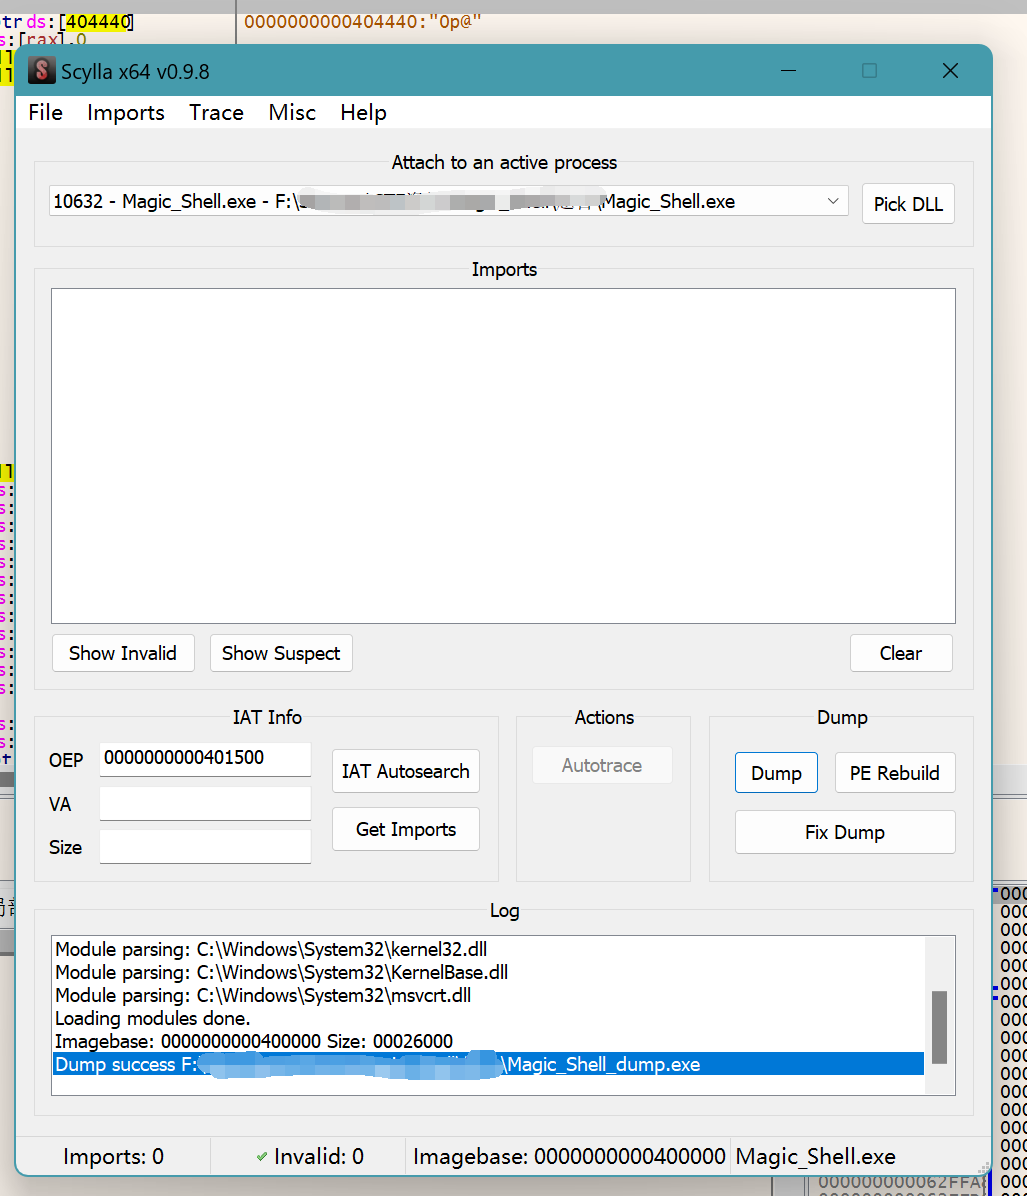Click highlighted 404440 address in debugger

pos(98,21)
